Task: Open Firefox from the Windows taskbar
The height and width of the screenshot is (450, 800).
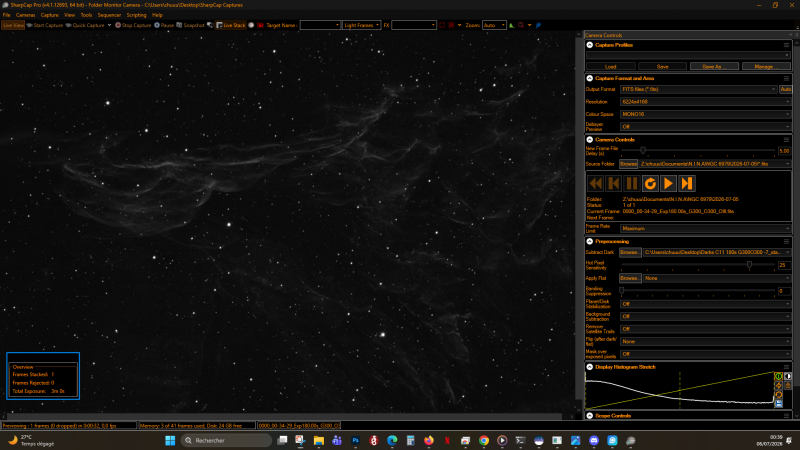Action: point(429,440)
